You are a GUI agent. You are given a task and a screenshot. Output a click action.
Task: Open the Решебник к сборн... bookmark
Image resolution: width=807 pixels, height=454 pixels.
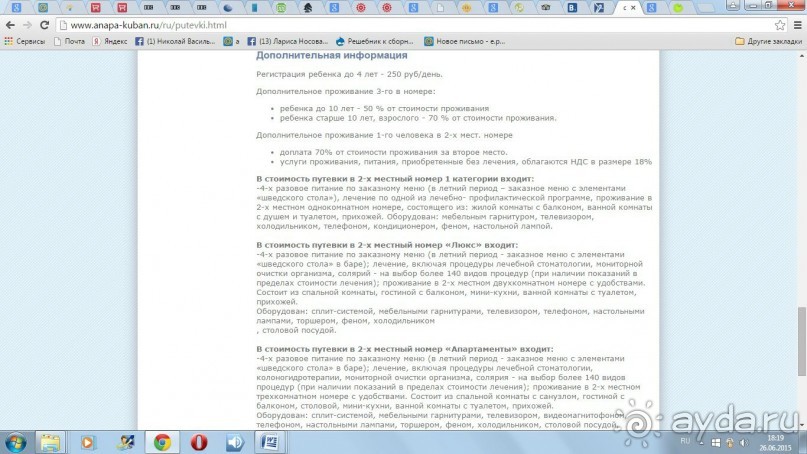pos(374,41)
